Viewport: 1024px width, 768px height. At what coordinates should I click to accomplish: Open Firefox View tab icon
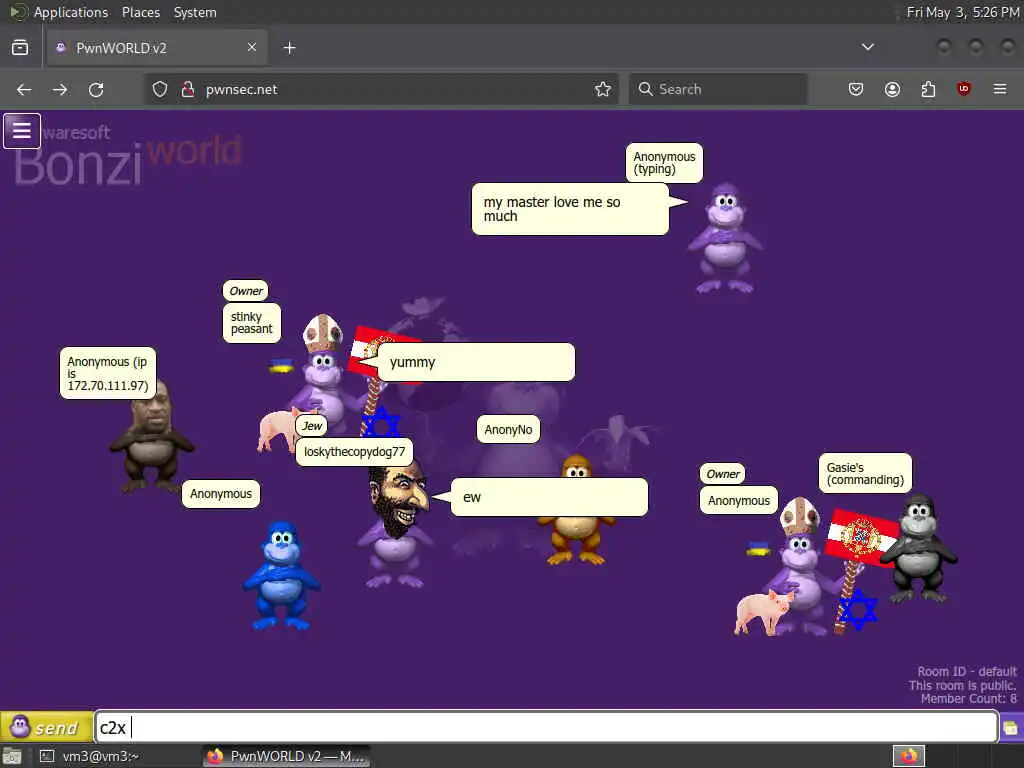(20, 48)
